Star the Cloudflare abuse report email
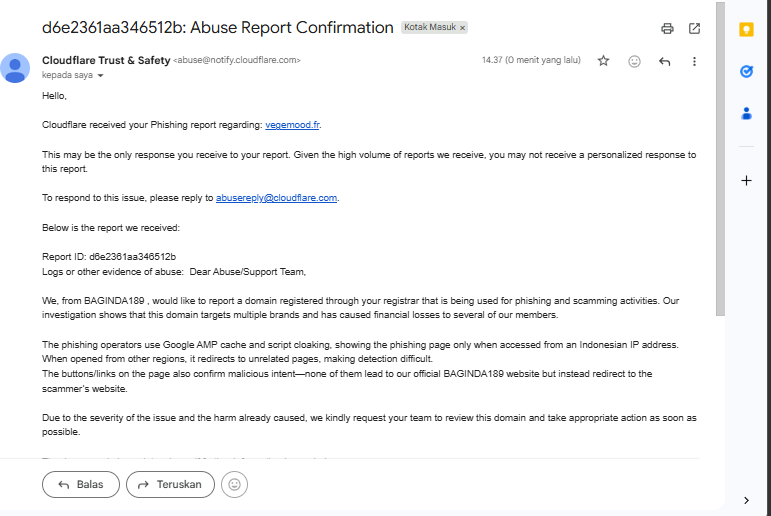This screenshot has width=771, height=516. pyautogui.click(x=603, y=61)
